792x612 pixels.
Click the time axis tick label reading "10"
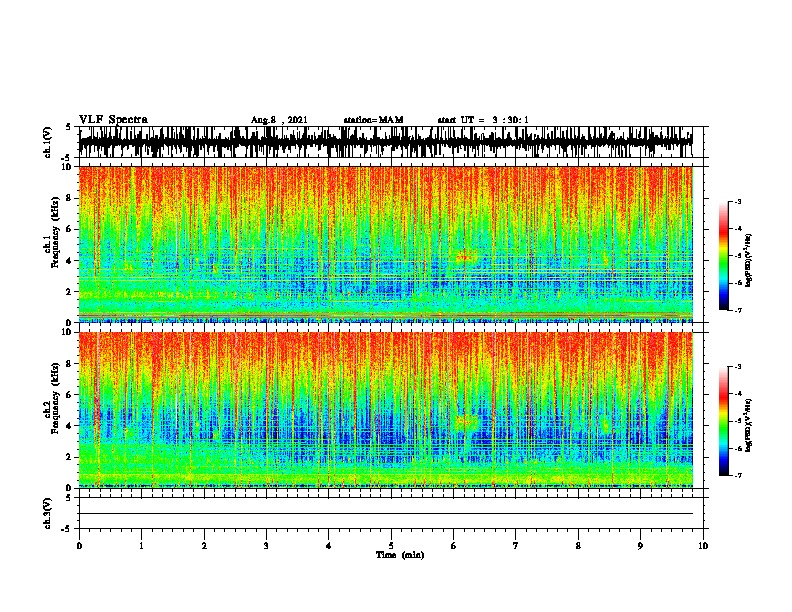pyautogui.click(x=703, y=546)
